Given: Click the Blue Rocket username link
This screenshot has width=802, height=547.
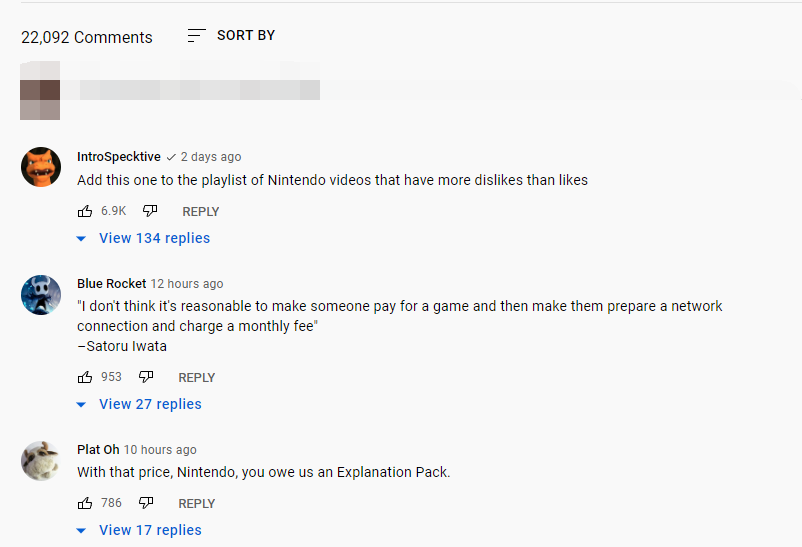Looking at the screenshot, I should [x=111, y=284].
